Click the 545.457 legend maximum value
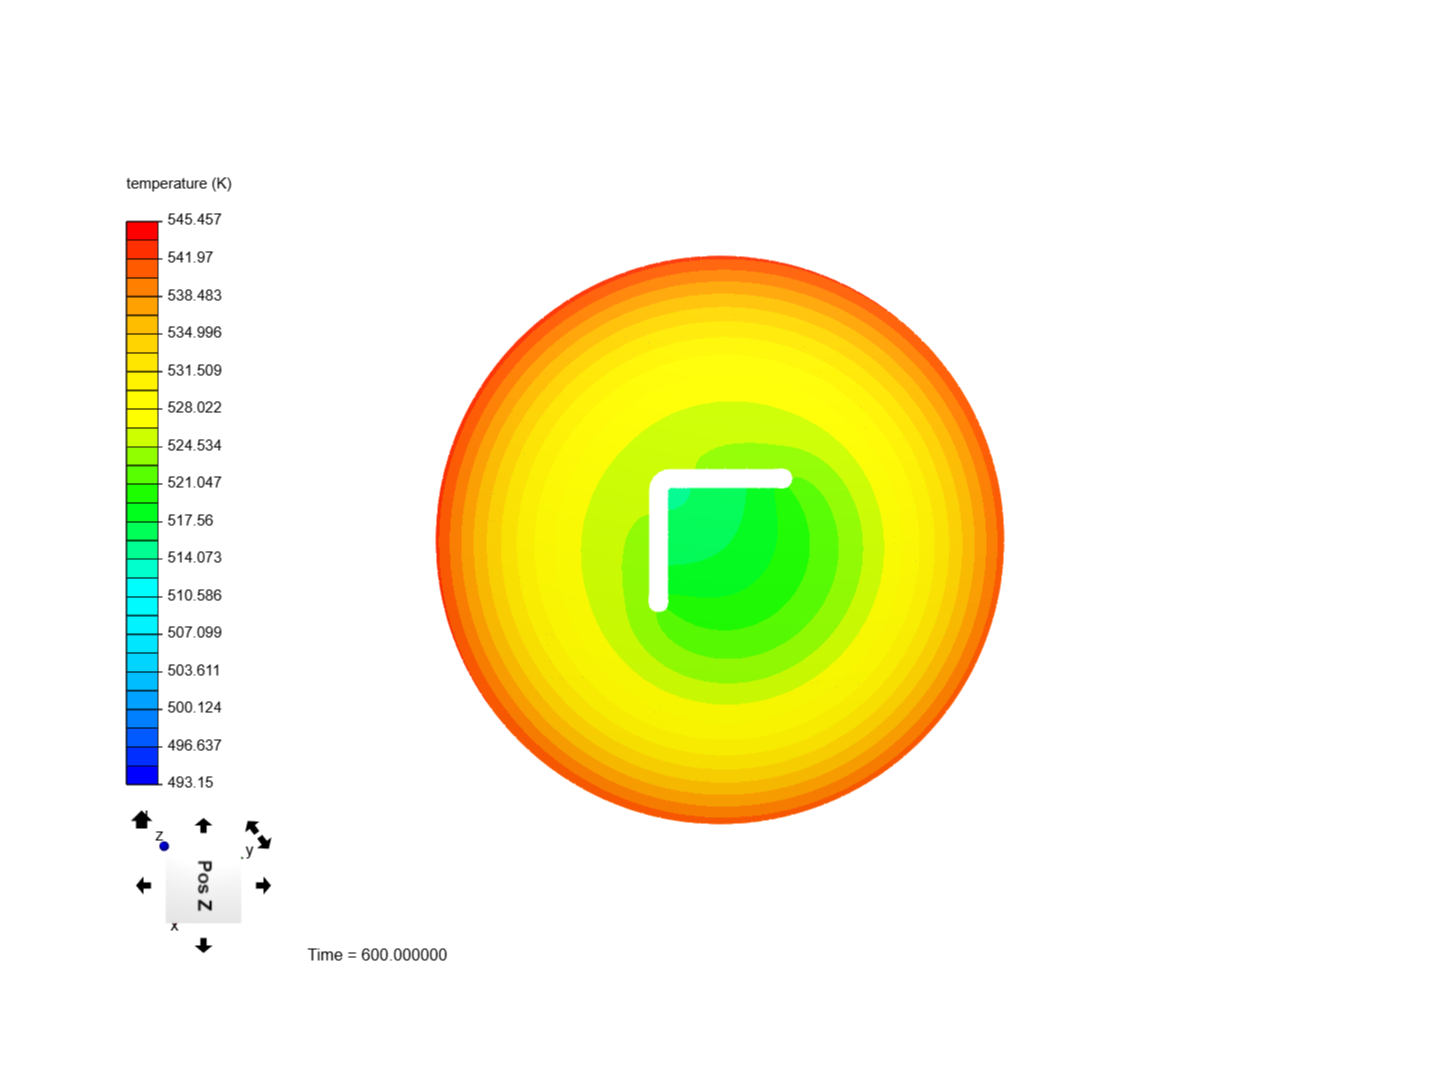 (194, 219)
